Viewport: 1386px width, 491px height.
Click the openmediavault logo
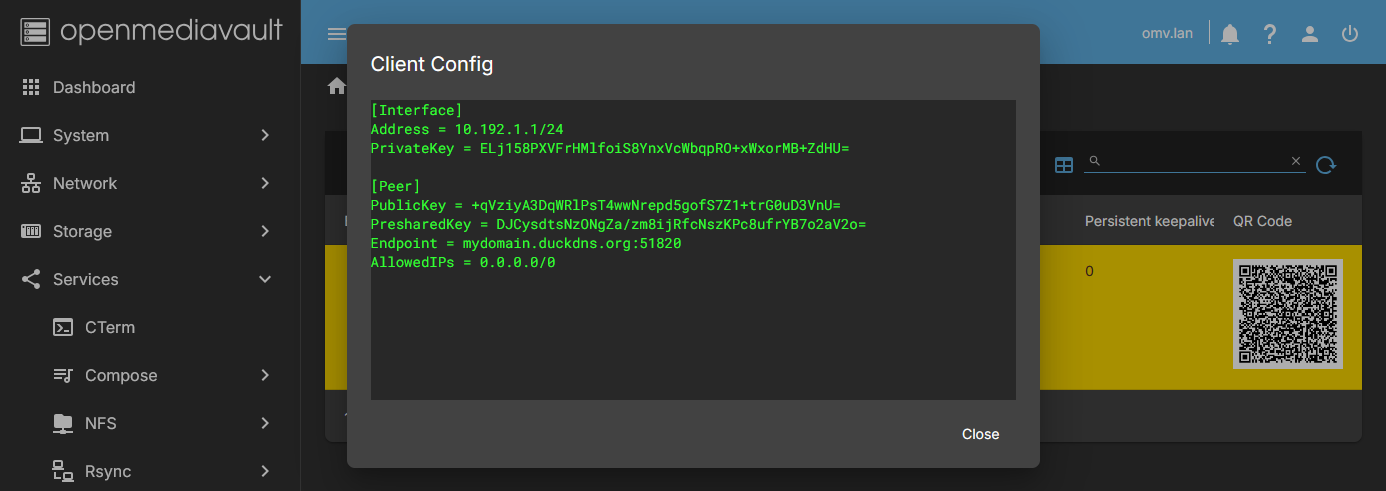coord(150,31)
